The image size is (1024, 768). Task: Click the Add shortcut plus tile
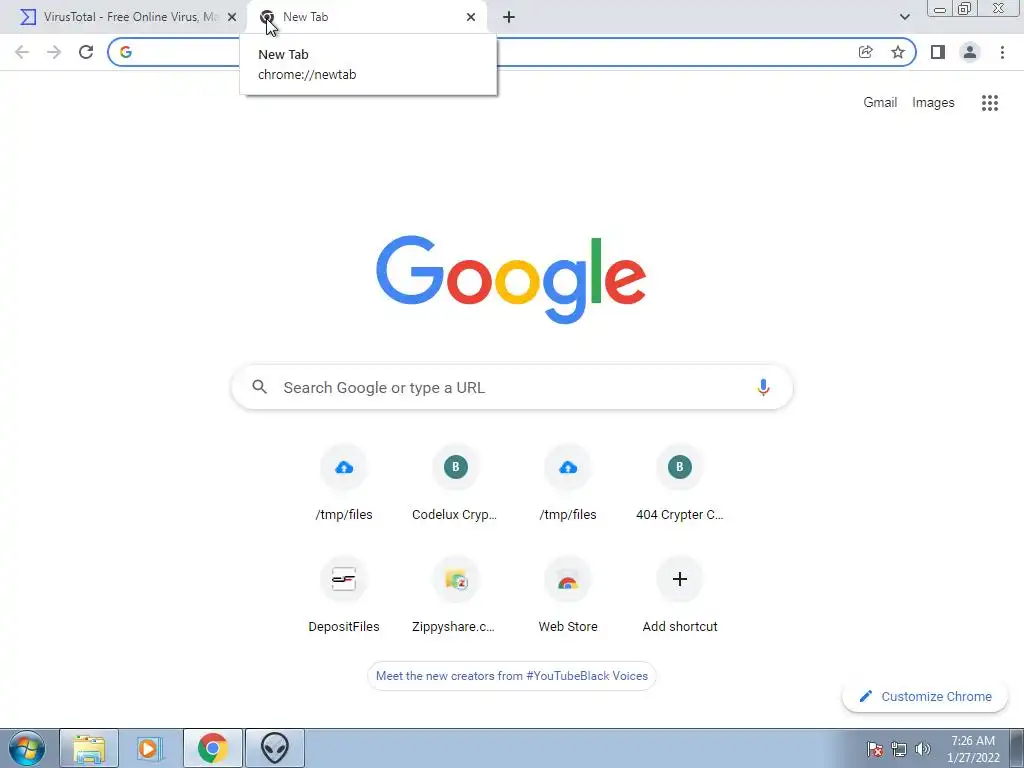click(x=680, y=596)
